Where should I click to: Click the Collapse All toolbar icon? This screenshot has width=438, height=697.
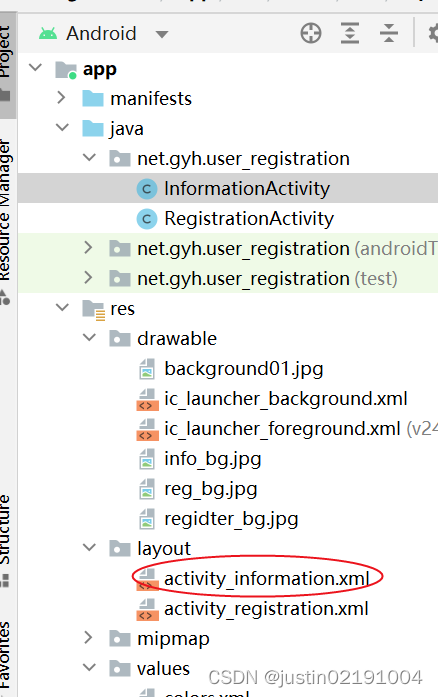[389, 33]
